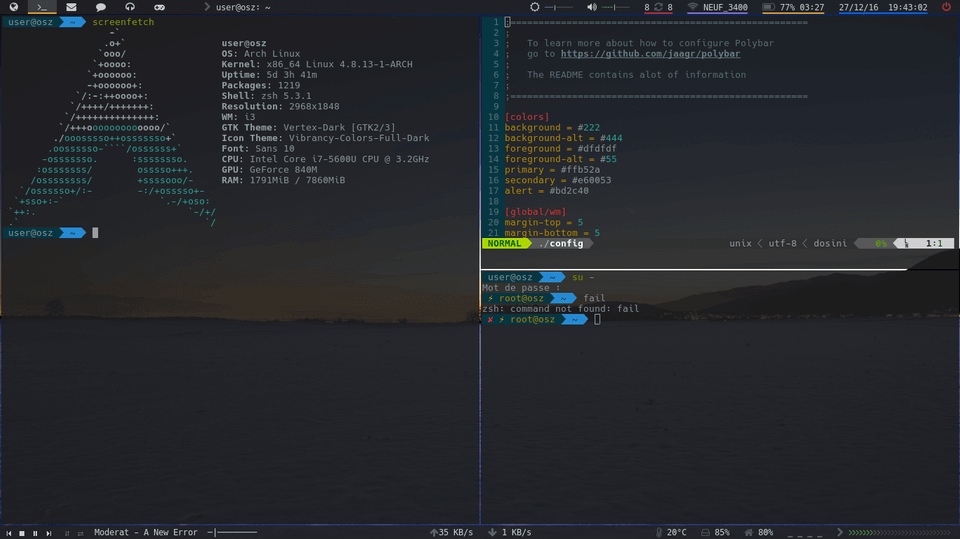This screenshot has height=539, width=960.
Task: Stop music playback
Action: [x=22, y=533]
